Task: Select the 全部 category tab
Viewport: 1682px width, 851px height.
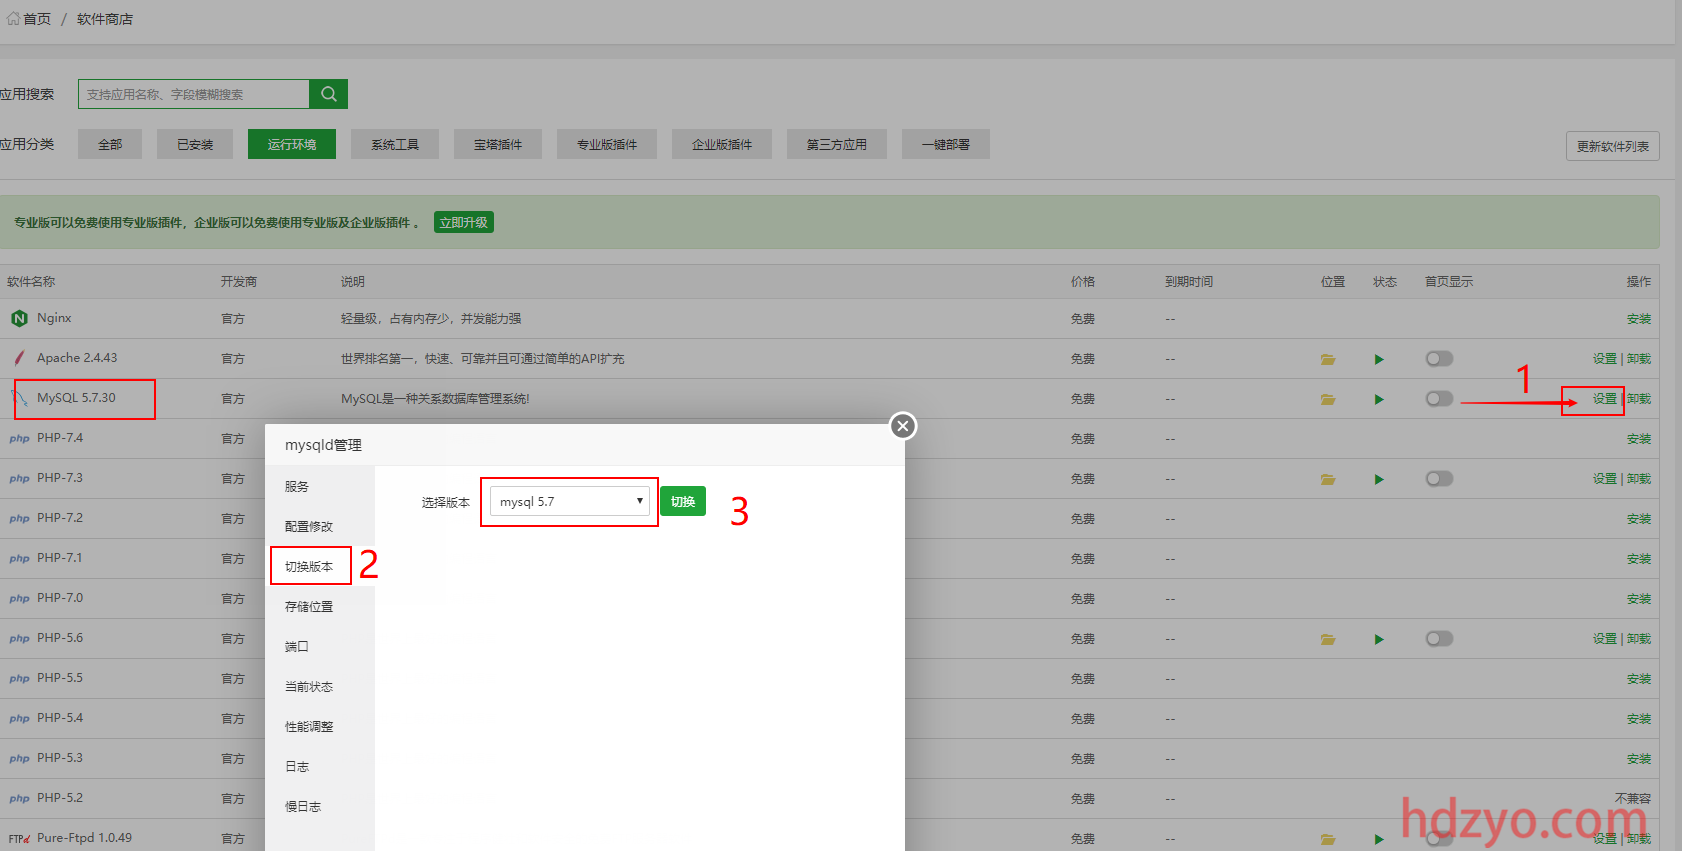Action: [x=110, y=144]
